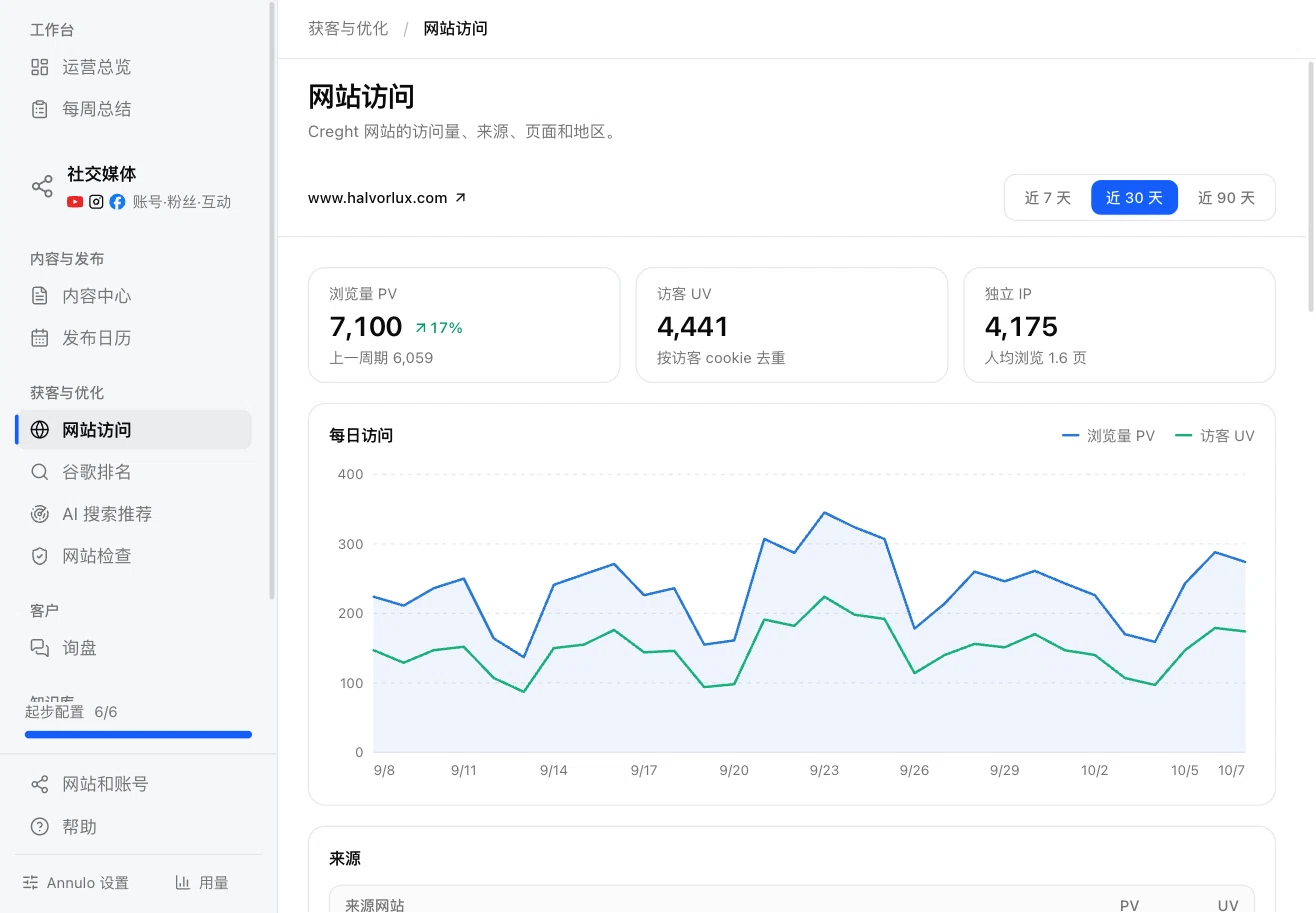Click the 访客 UV value 4,441
This screenshot has height=913, width=1316.
[x=693, y=327]
